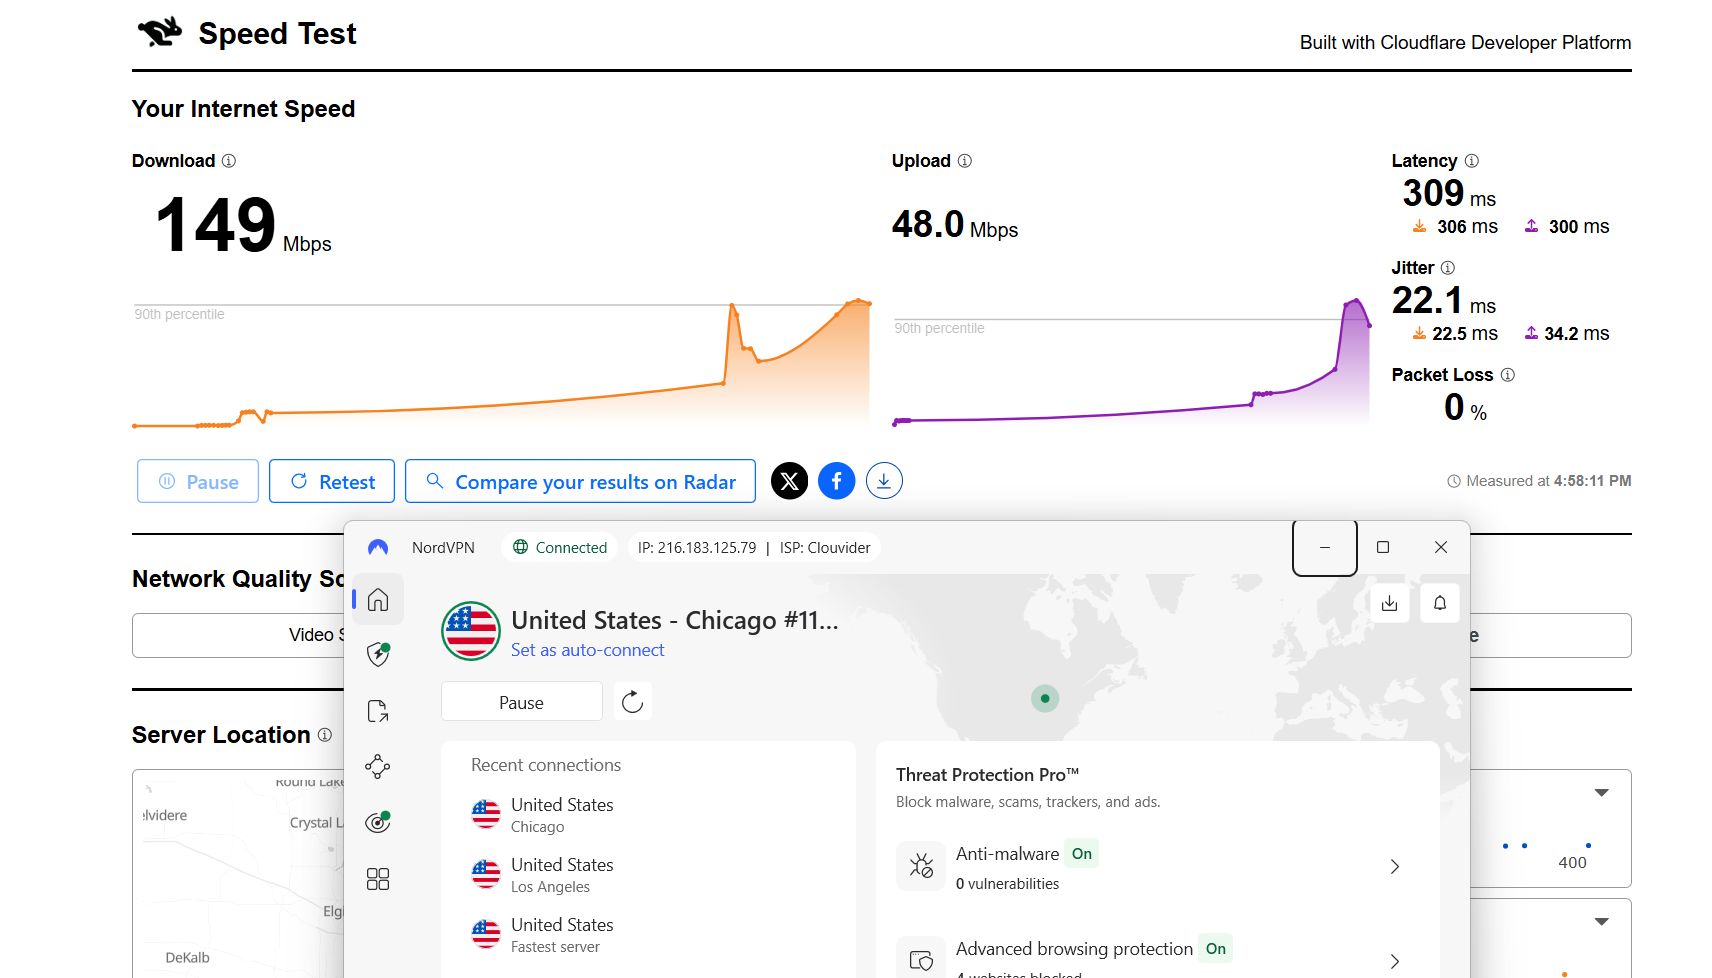
Task: Click the Server Location map thumbnail
Action: [238, 873]
